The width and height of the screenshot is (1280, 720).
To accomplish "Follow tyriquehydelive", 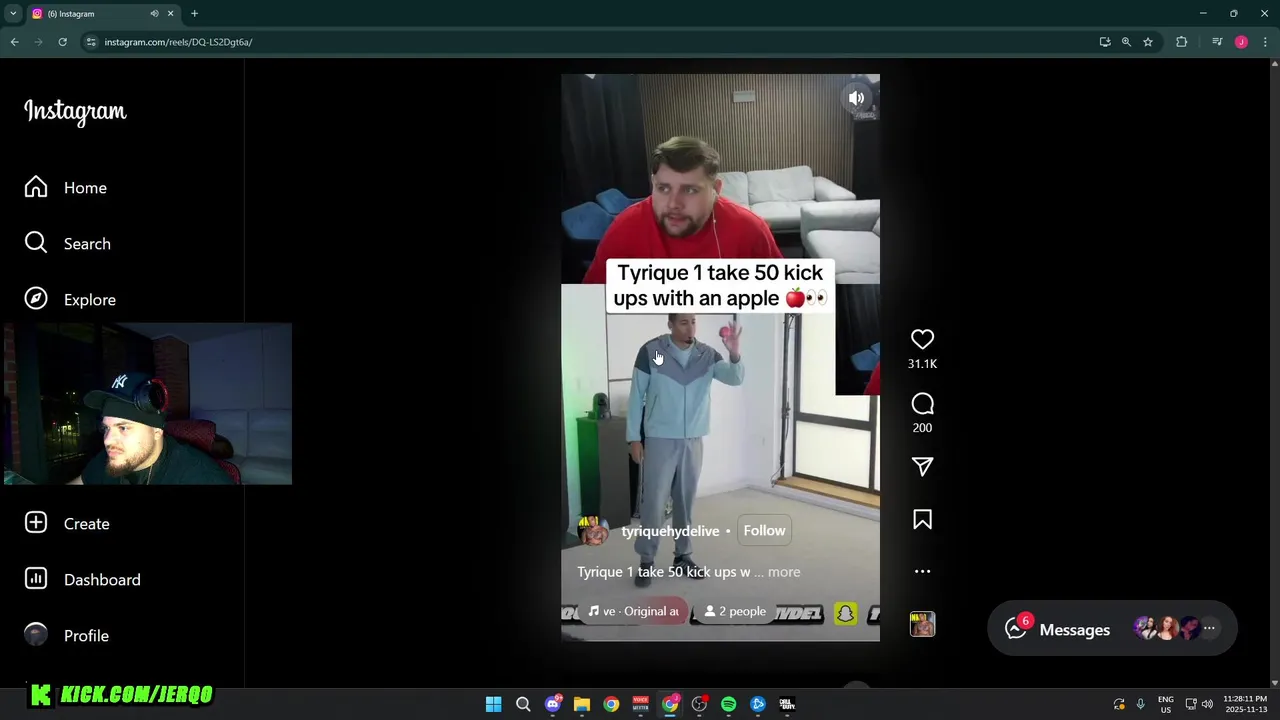I will (x=764, y=531).
